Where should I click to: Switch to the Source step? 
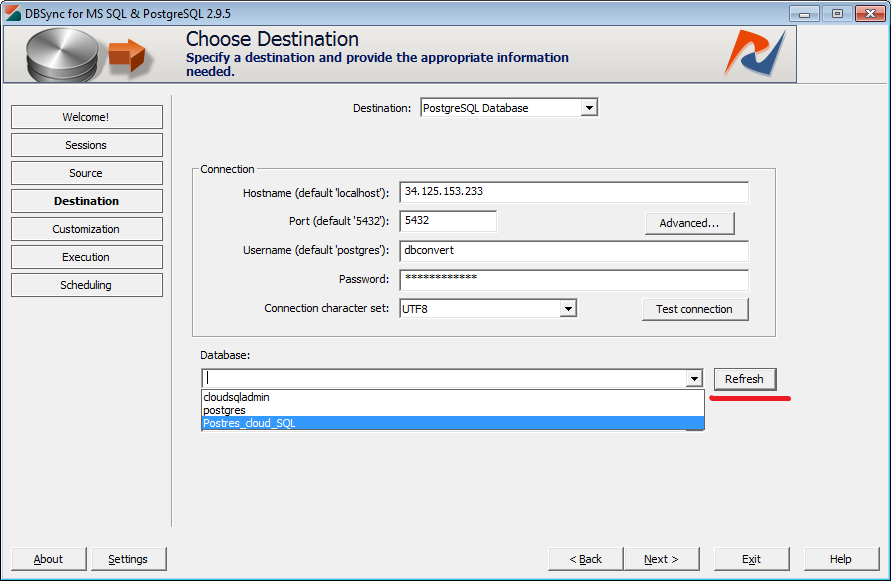point(86,173)
